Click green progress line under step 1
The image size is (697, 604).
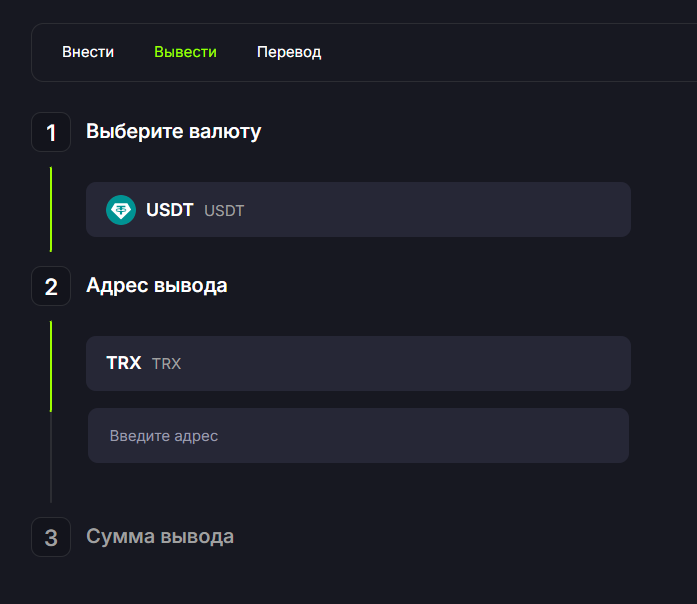point(51,209)
